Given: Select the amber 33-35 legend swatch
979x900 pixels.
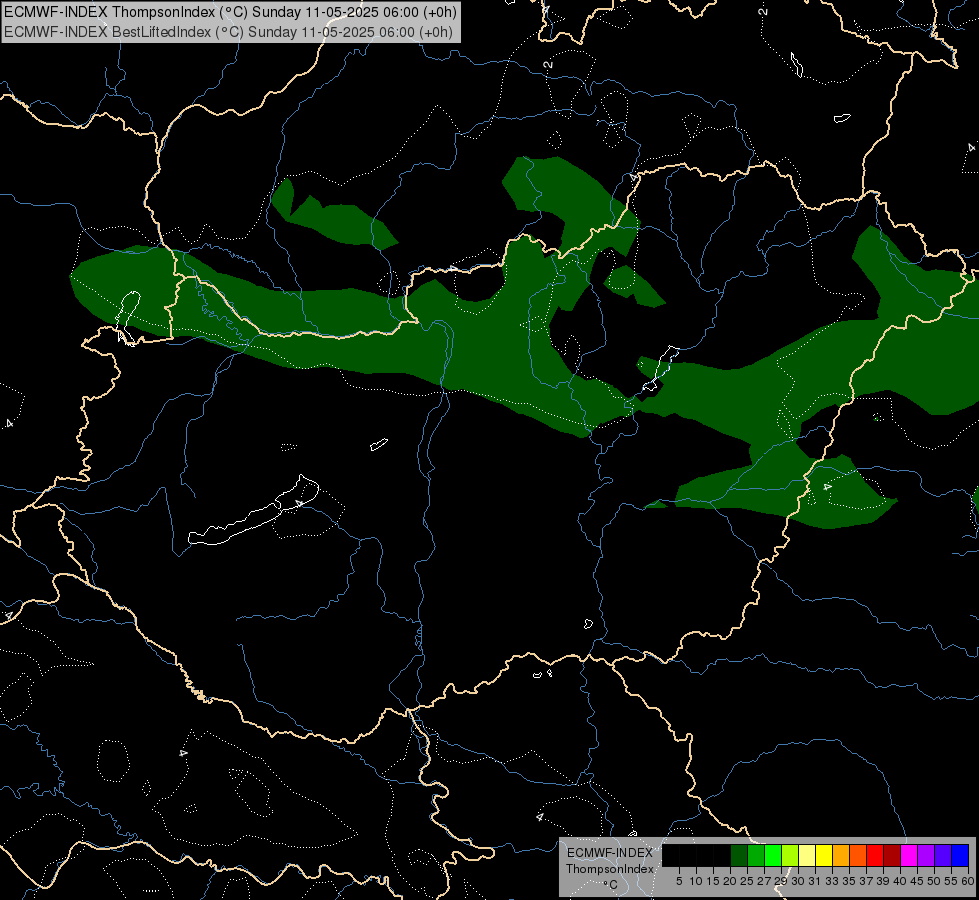Looking at the screenshot, I should pyautogui.click(x=841, y=856).
